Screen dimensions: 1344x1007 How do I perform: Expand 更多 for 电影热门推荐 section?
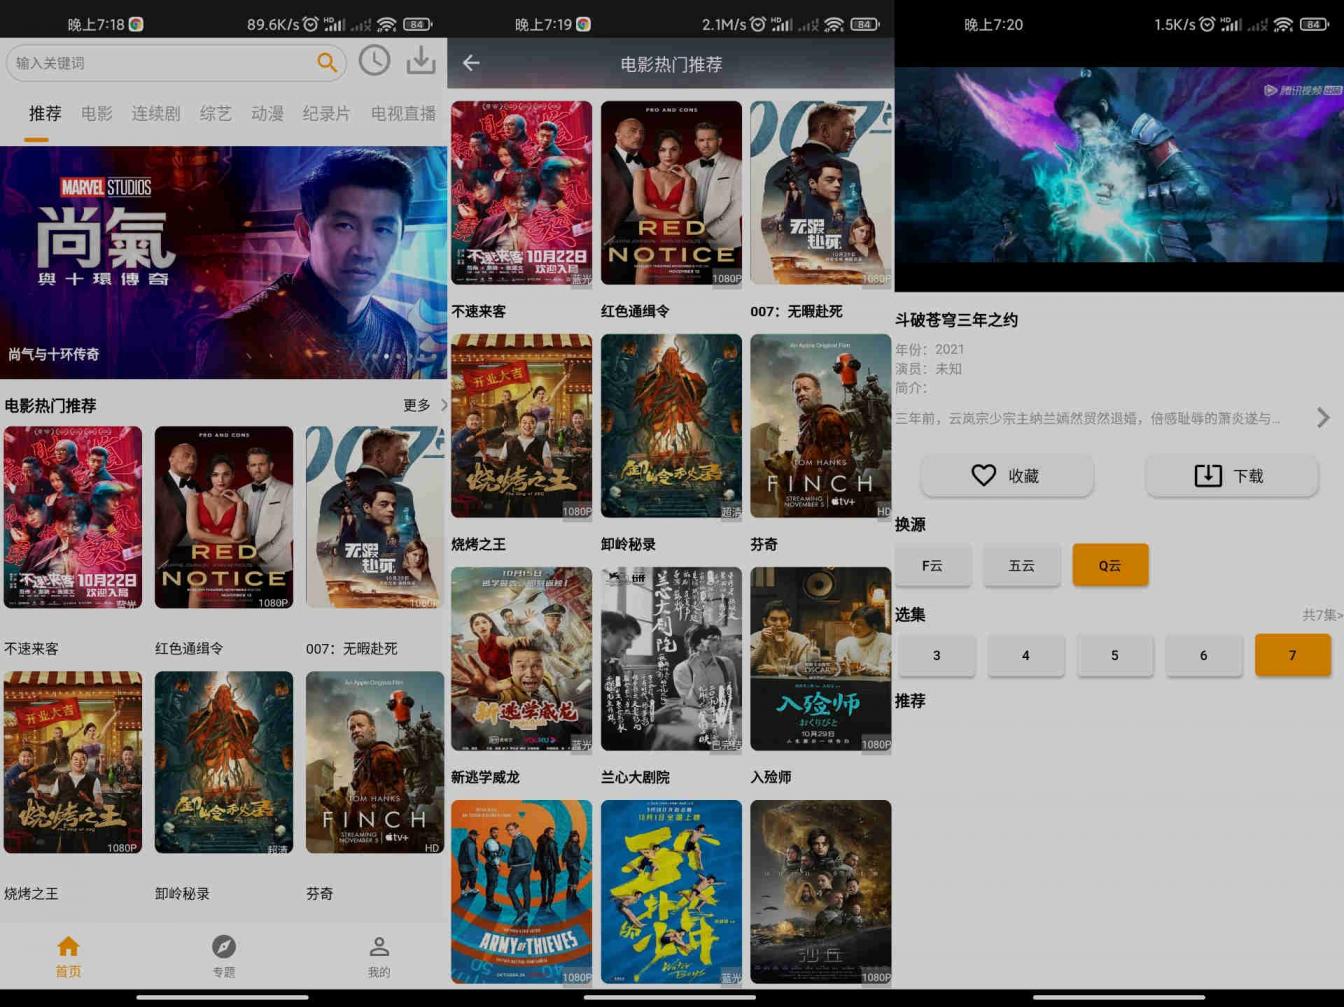424,405
